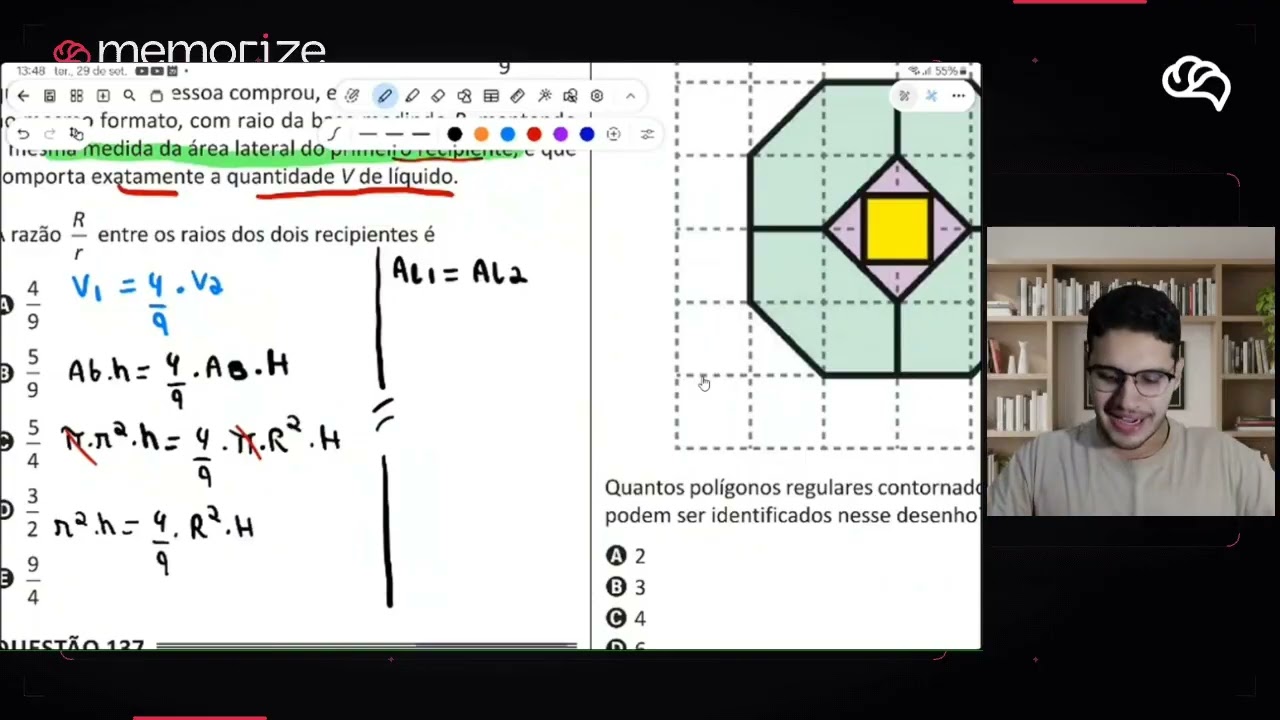Select answer option C with value 4
The height and width of the screenshot is (720, 1280).
(626, 618)
